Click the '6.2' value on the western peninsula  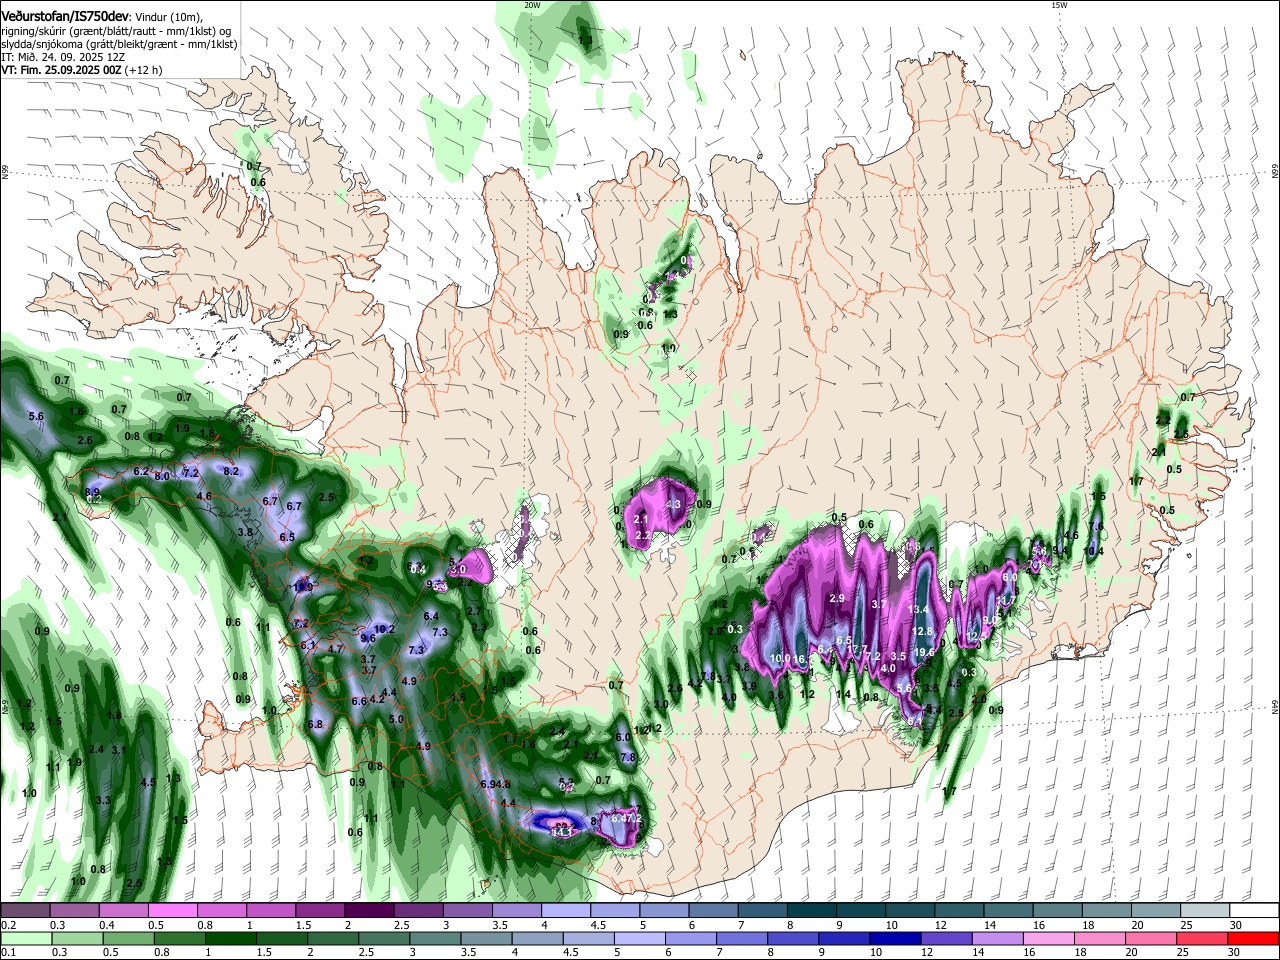point(141,471)
